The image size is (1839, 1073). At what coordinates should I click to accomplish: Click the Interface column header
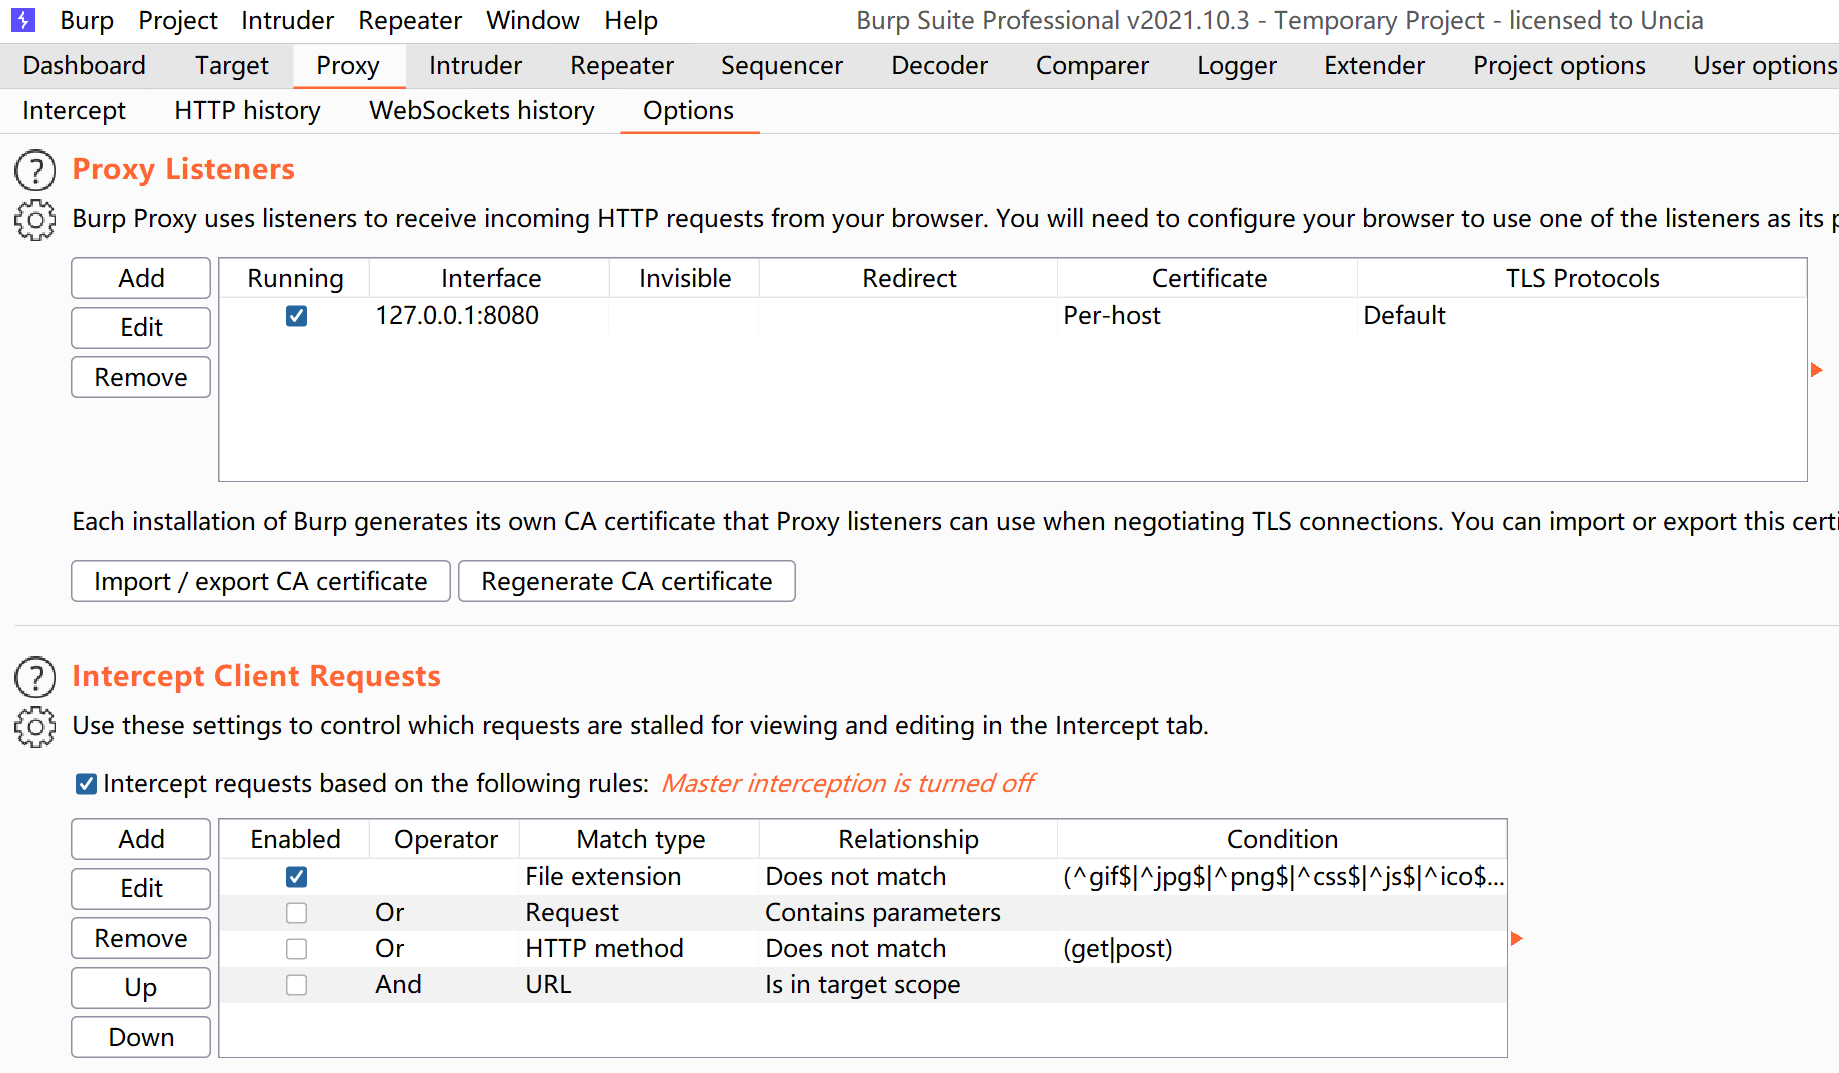click(490, 279)
